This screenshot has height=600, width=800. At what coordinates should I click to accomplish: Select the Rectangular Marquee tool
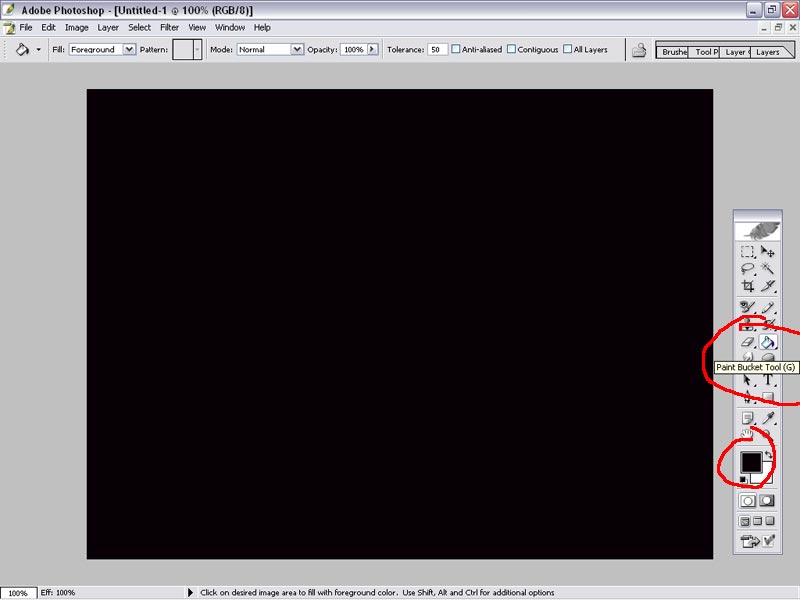pos(747,252)
